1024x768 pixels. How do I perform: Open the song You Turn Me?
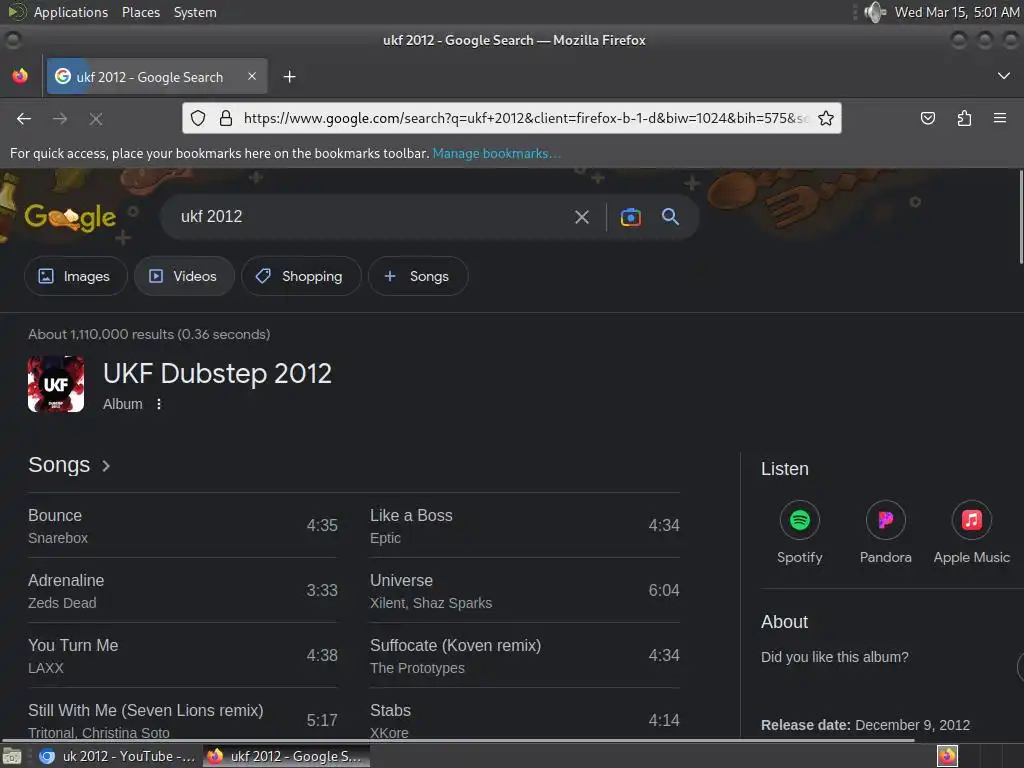point(183,656)
